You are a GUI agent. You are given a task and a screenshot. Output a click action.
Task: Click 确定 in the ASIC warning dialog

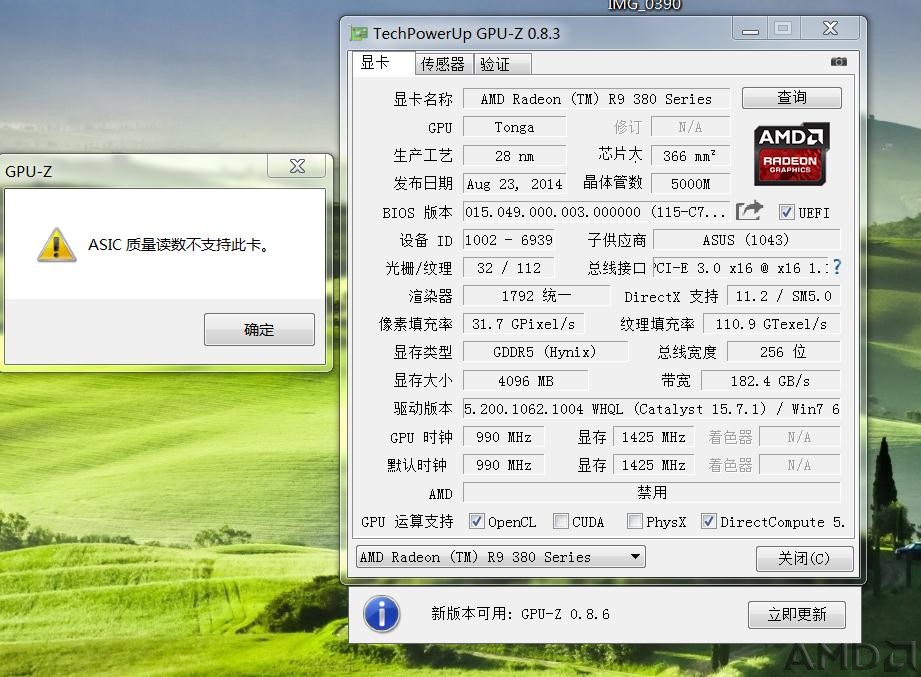(259, 329)
